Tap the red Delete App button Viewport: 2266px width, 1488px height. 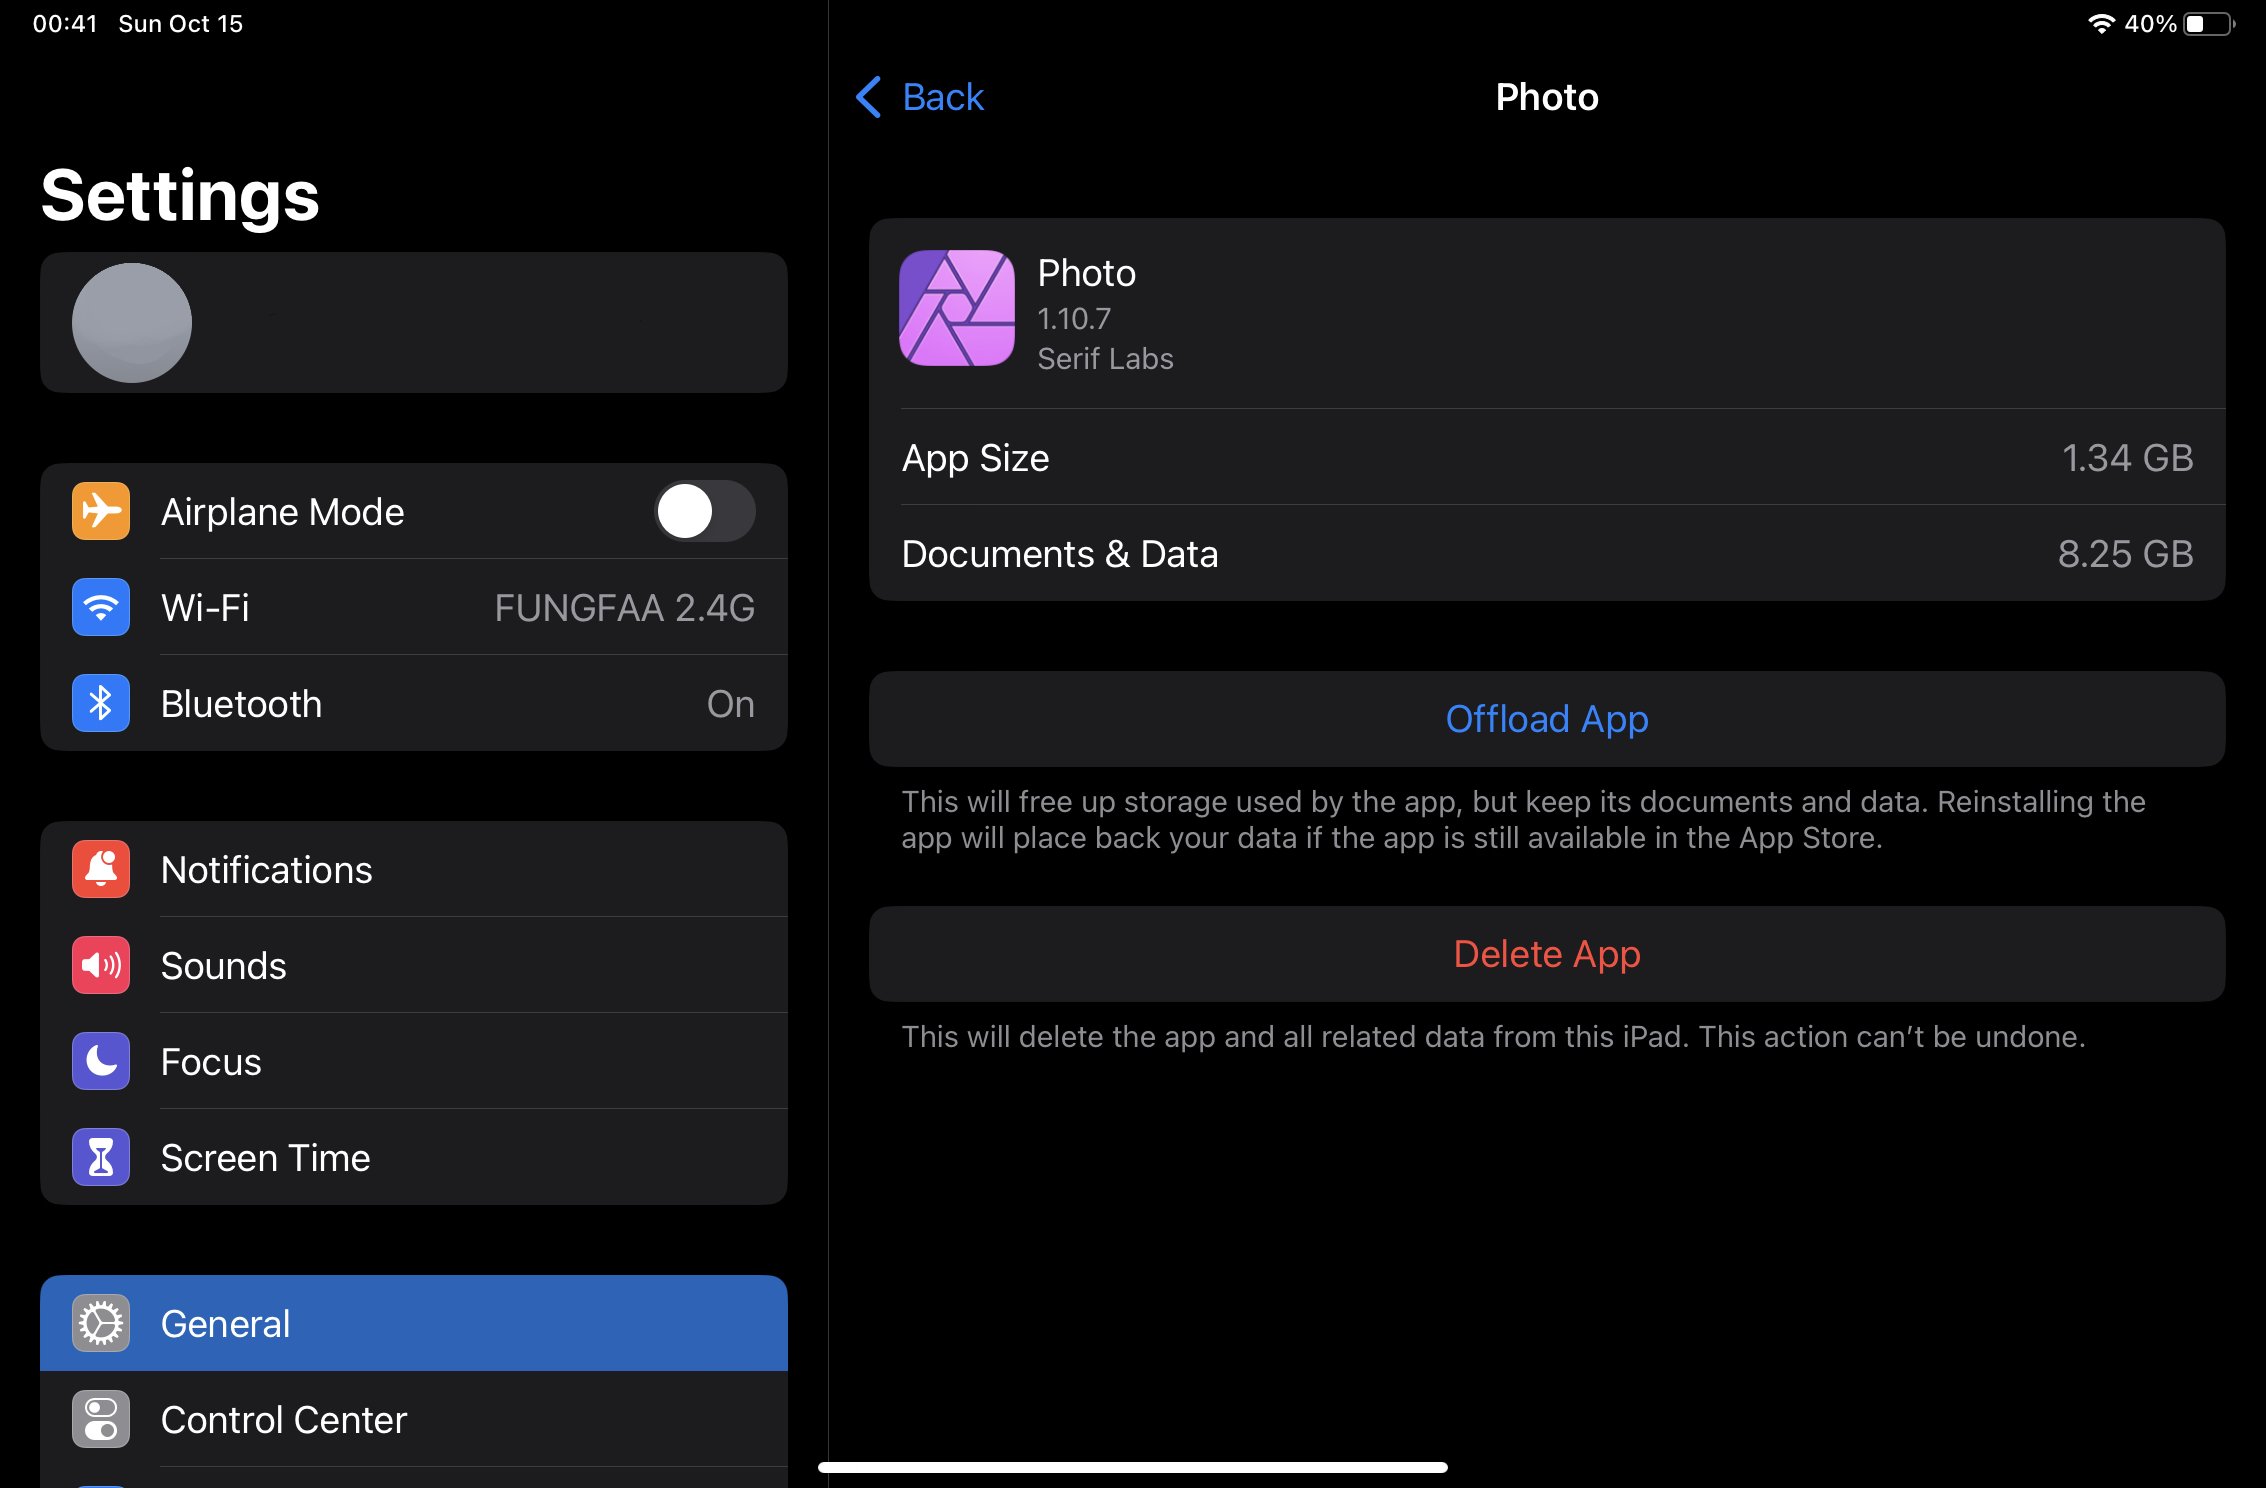(1547, 954)
